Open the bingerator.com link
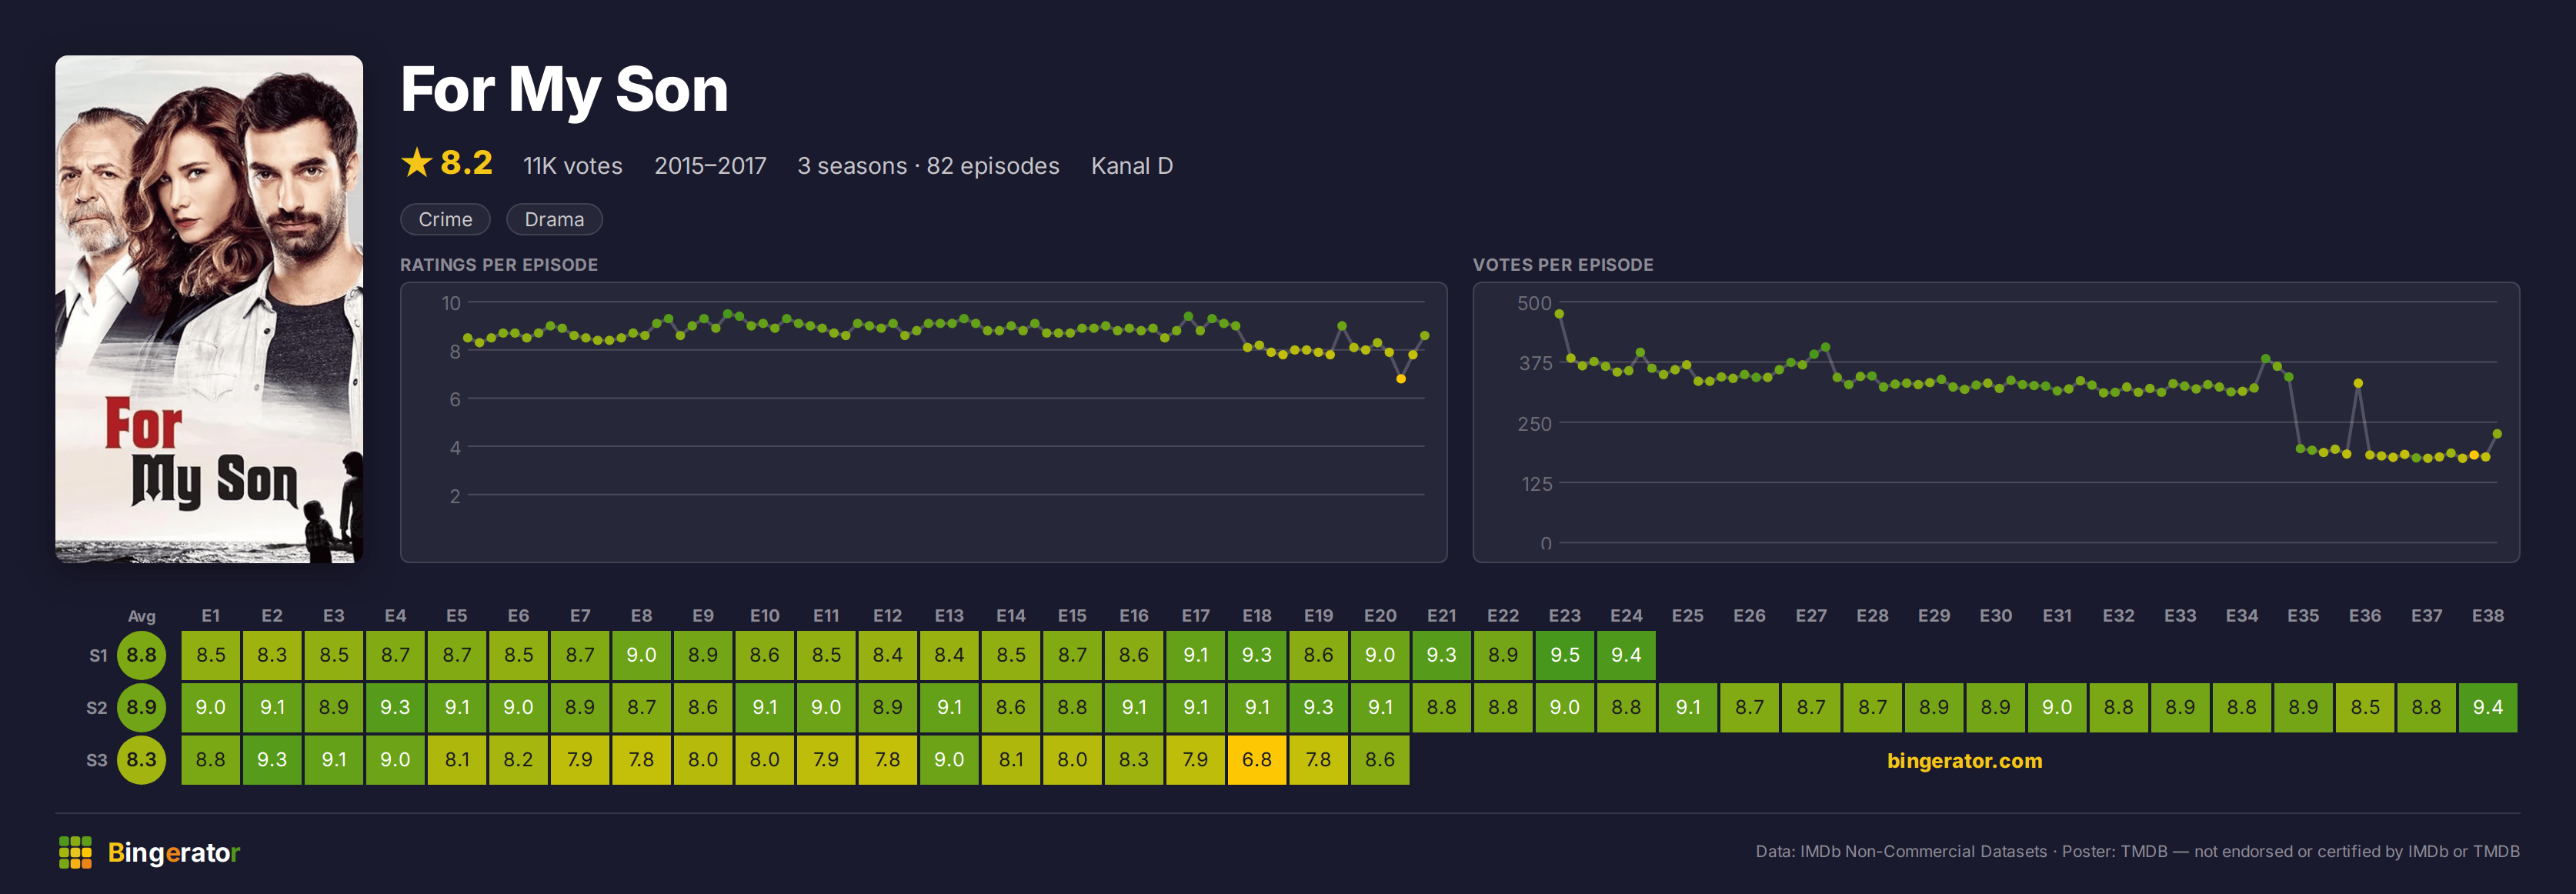This screenshot has height=894, width=2576. click(x=1964, y=760)
